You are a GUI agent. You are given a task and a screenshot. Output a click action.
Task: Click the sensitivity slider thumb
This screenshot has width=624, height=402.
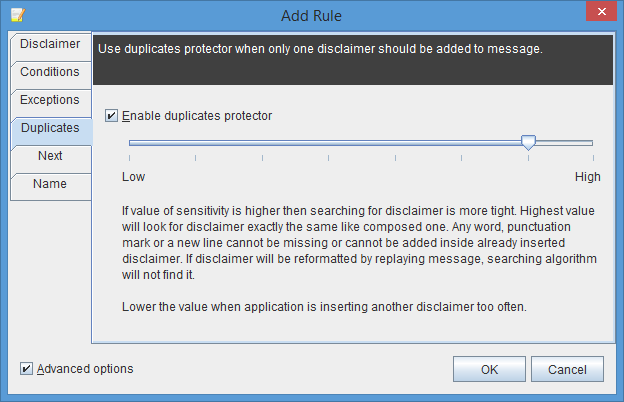(x=528, y=142)
